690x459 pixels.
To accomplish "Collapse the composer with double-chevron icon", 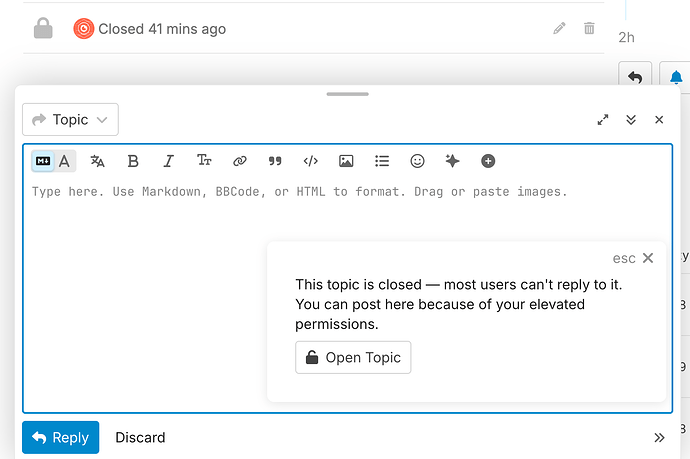I will pos(631,120).
